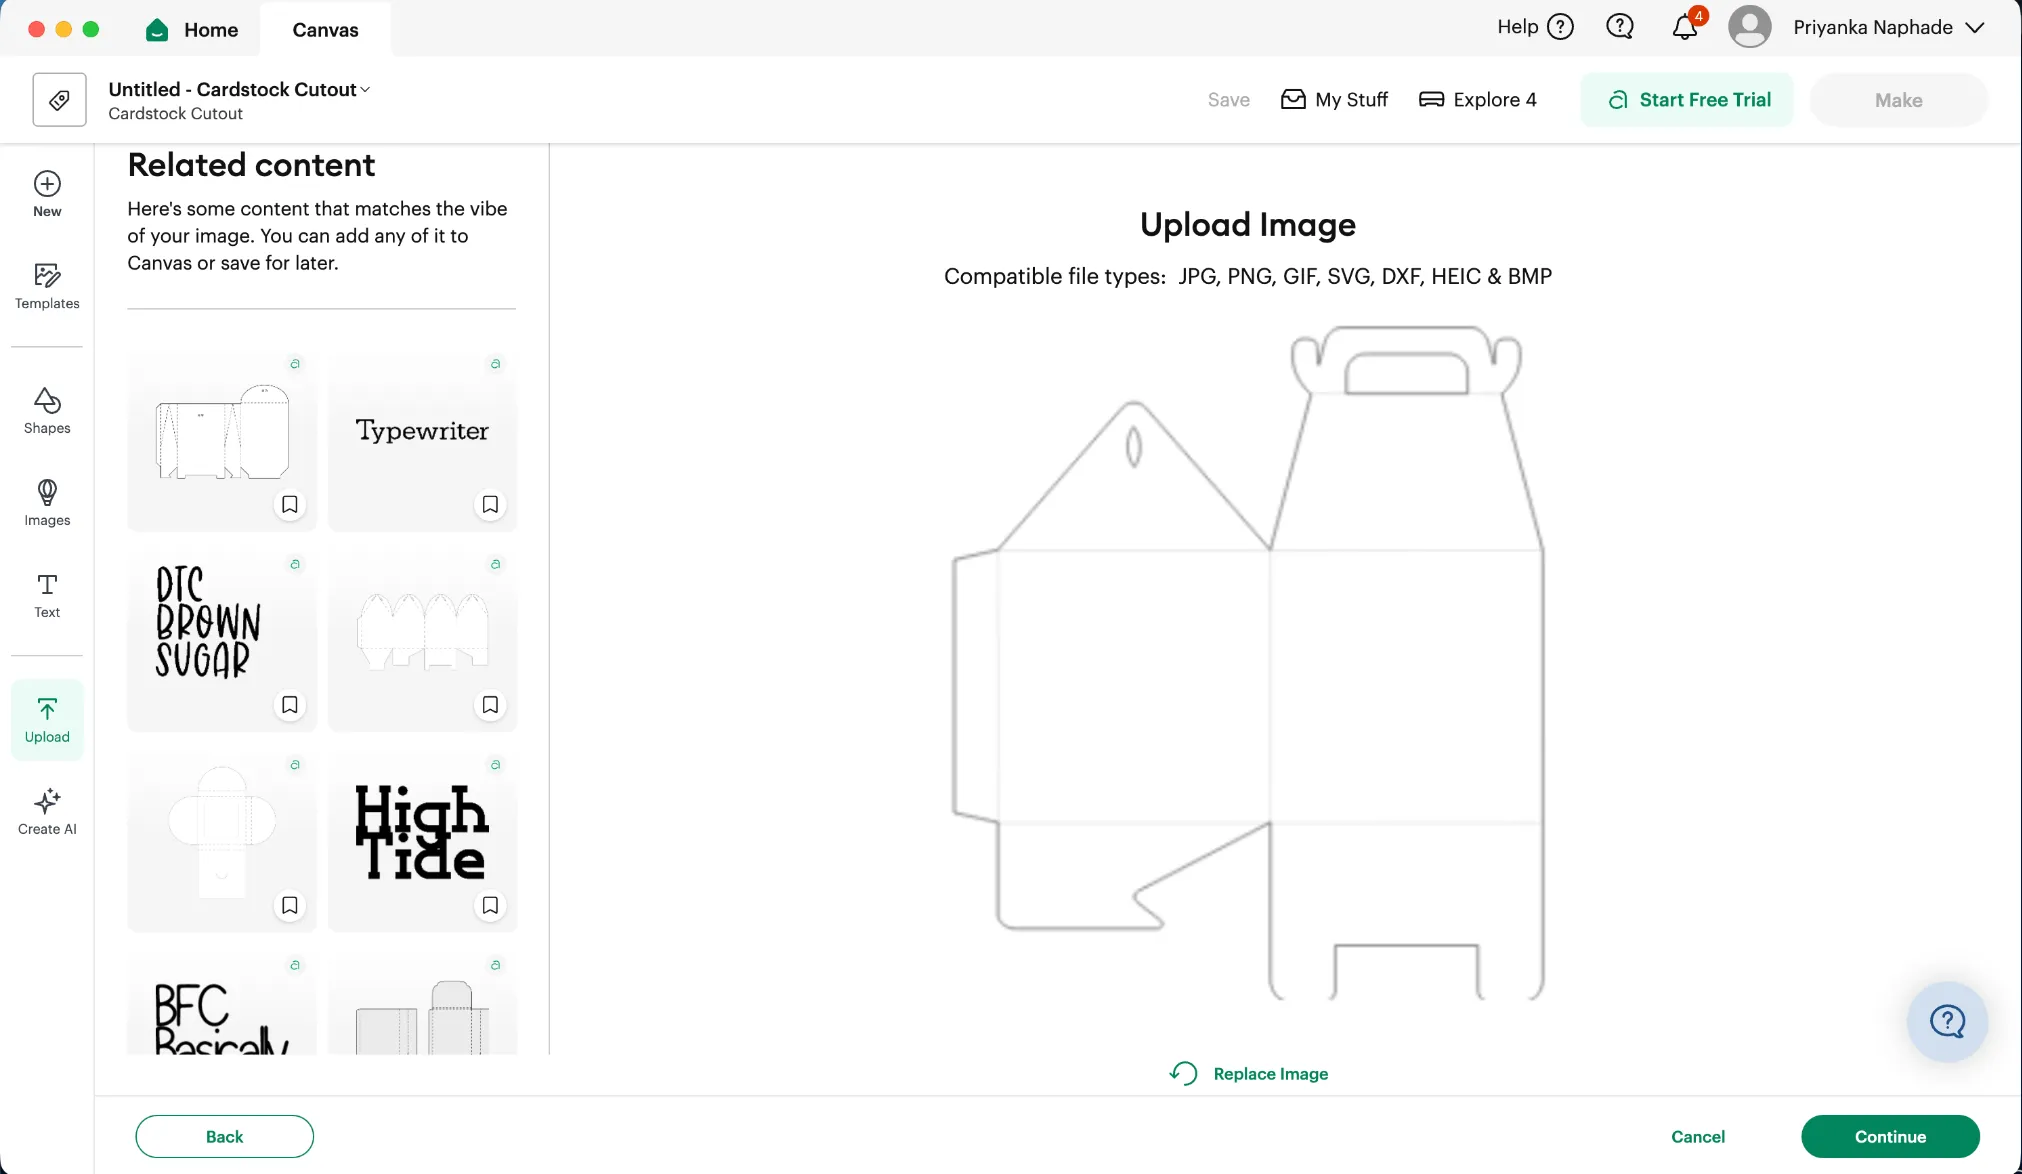Image resolution: width=2022 pixels, height=1174 pixels.
Task: Click the project tag icon beside title
Action: tap(59, 100)
